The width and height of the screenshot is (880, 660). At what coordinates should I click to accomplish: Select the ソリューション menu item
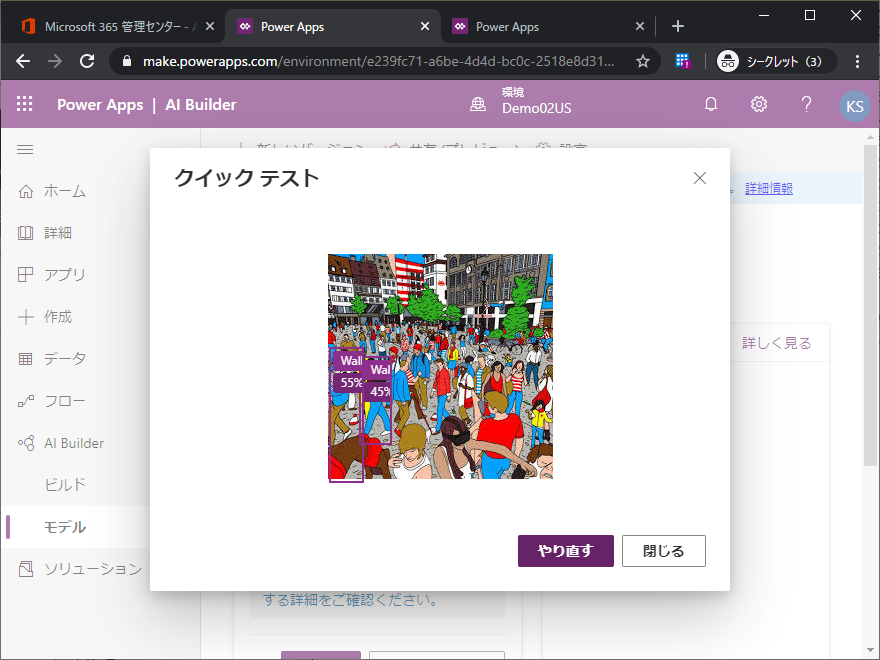[x=93, y=569]
